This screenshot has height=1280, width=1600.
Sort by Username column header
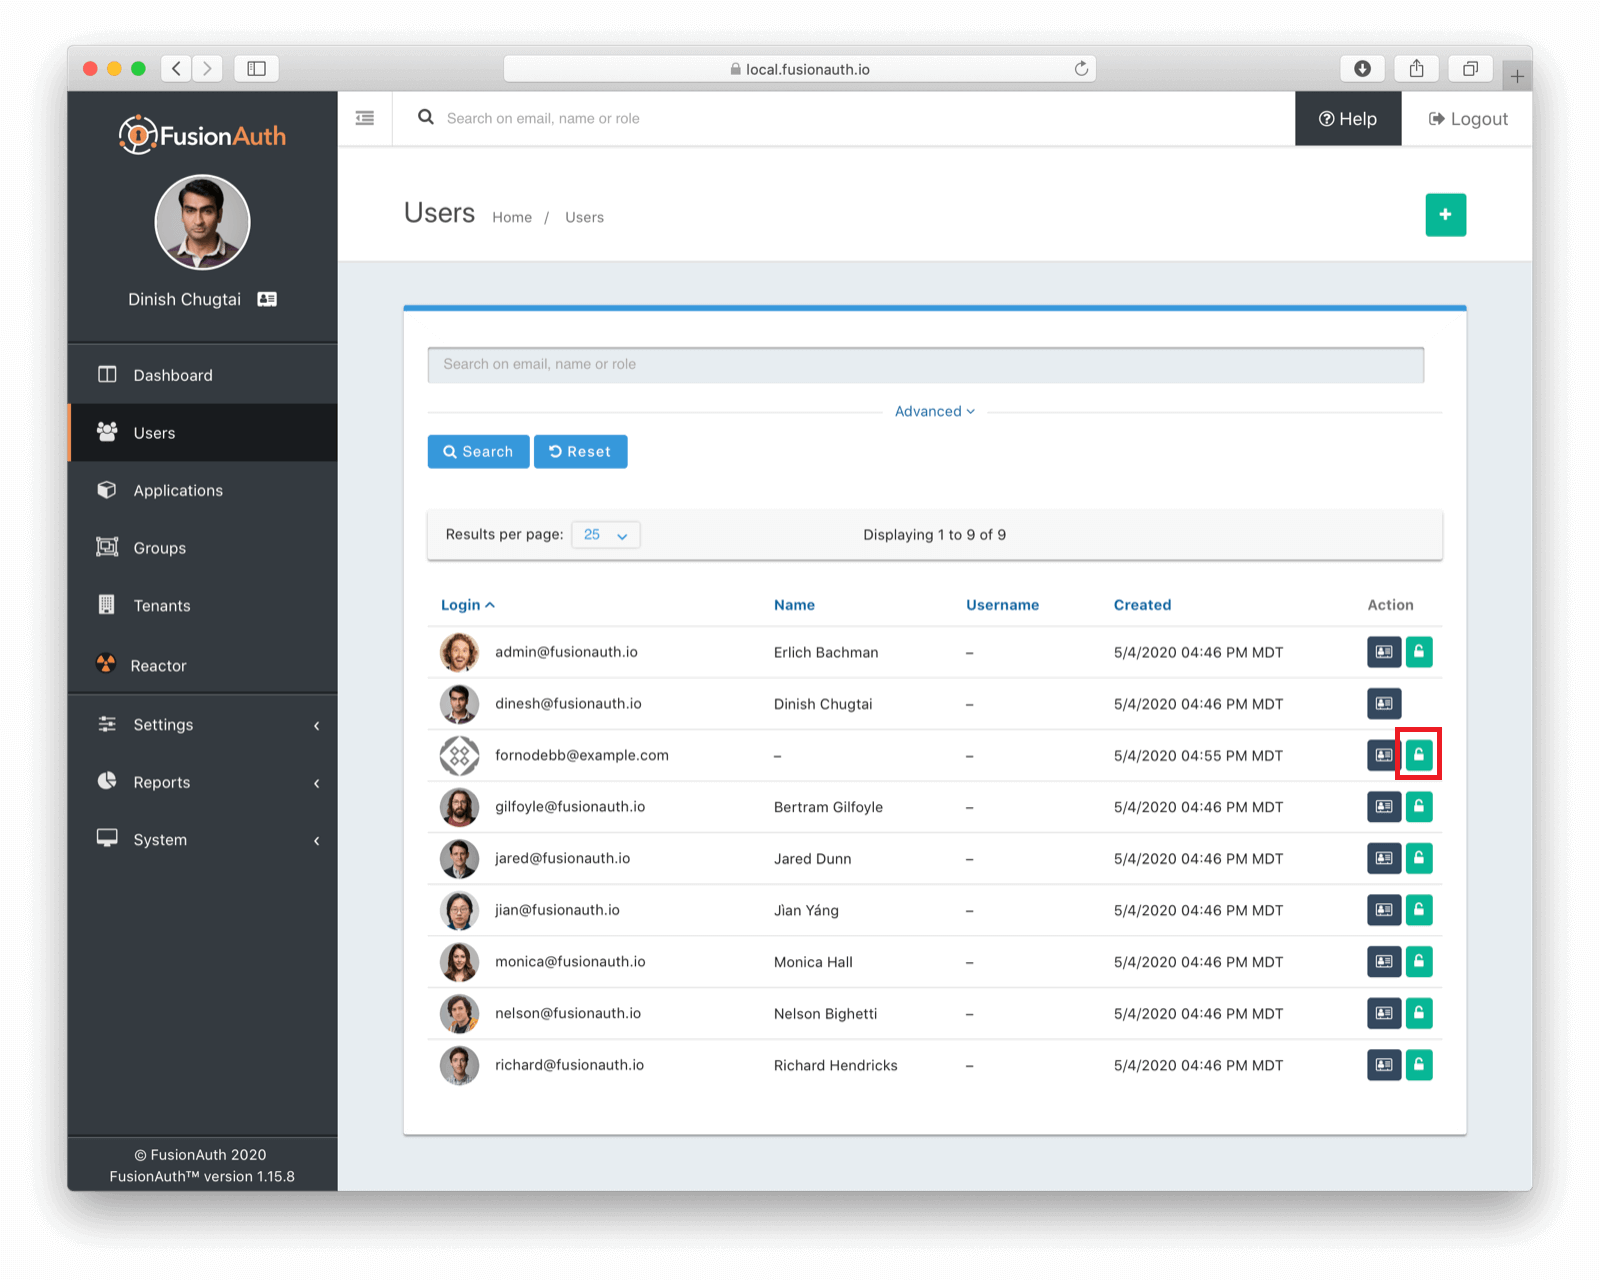pos(1002,605)
